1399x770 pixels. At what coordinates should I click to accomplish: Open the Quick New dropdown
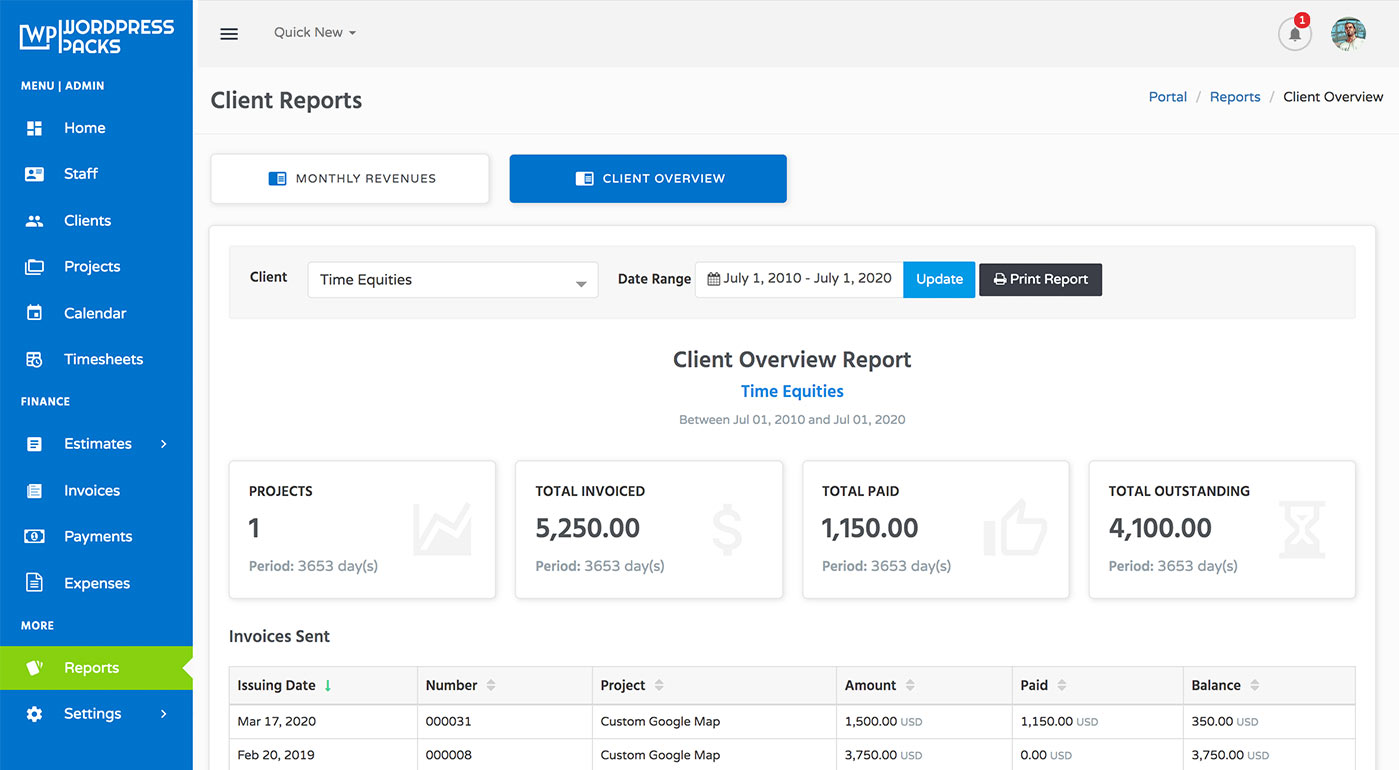[x=314, y=32]
